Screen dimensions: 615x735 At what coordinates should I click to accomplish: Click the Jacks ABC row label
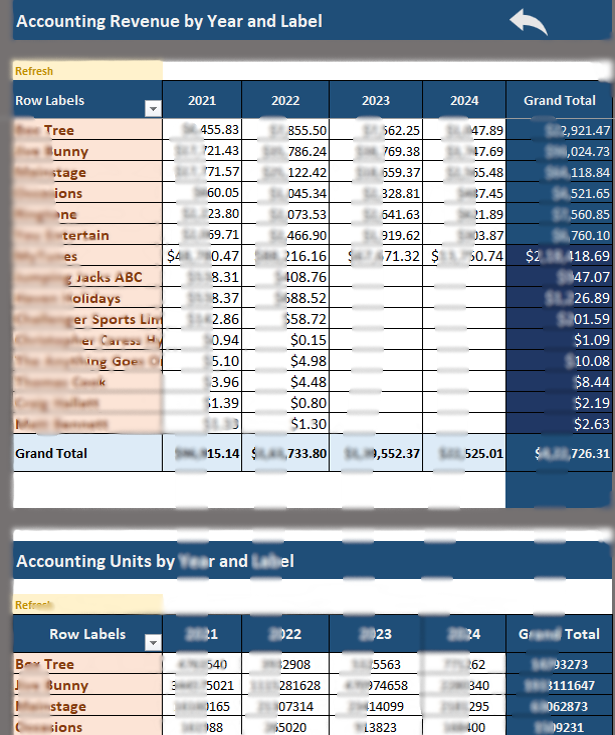coord(88,277)
